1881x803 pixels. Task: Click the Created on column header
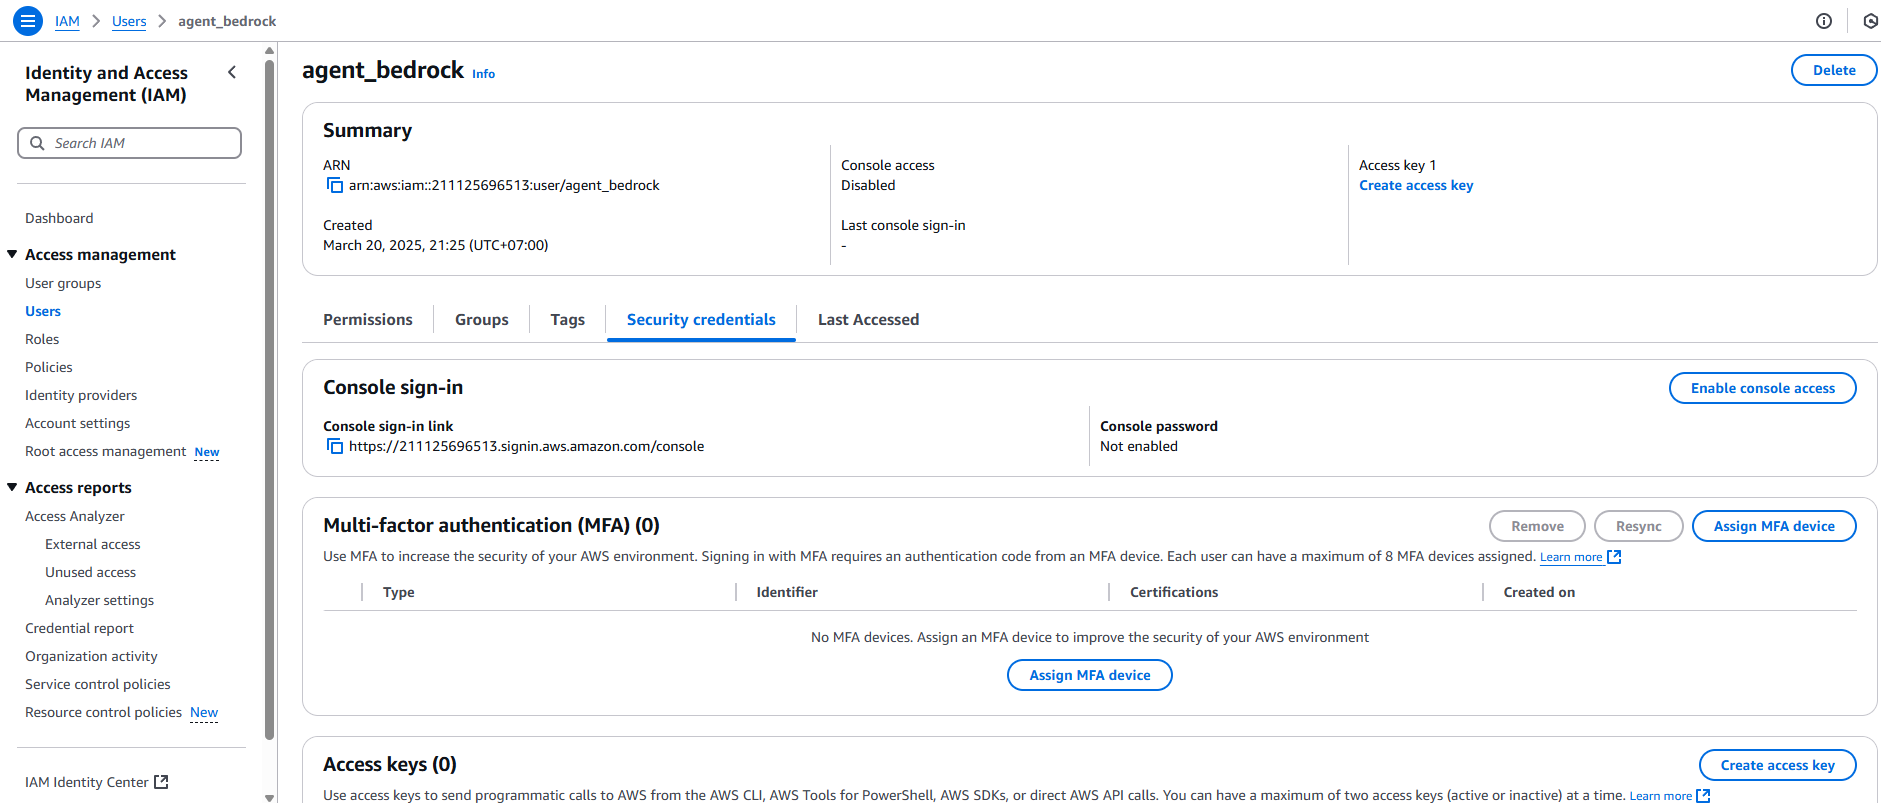[1539, 592]
